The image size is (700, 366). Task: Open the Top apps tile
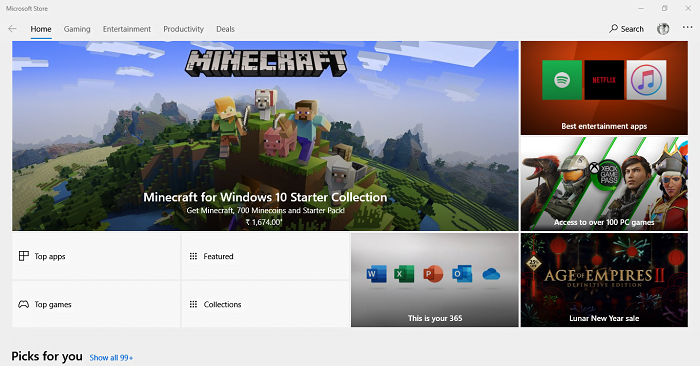pos(96,256)
